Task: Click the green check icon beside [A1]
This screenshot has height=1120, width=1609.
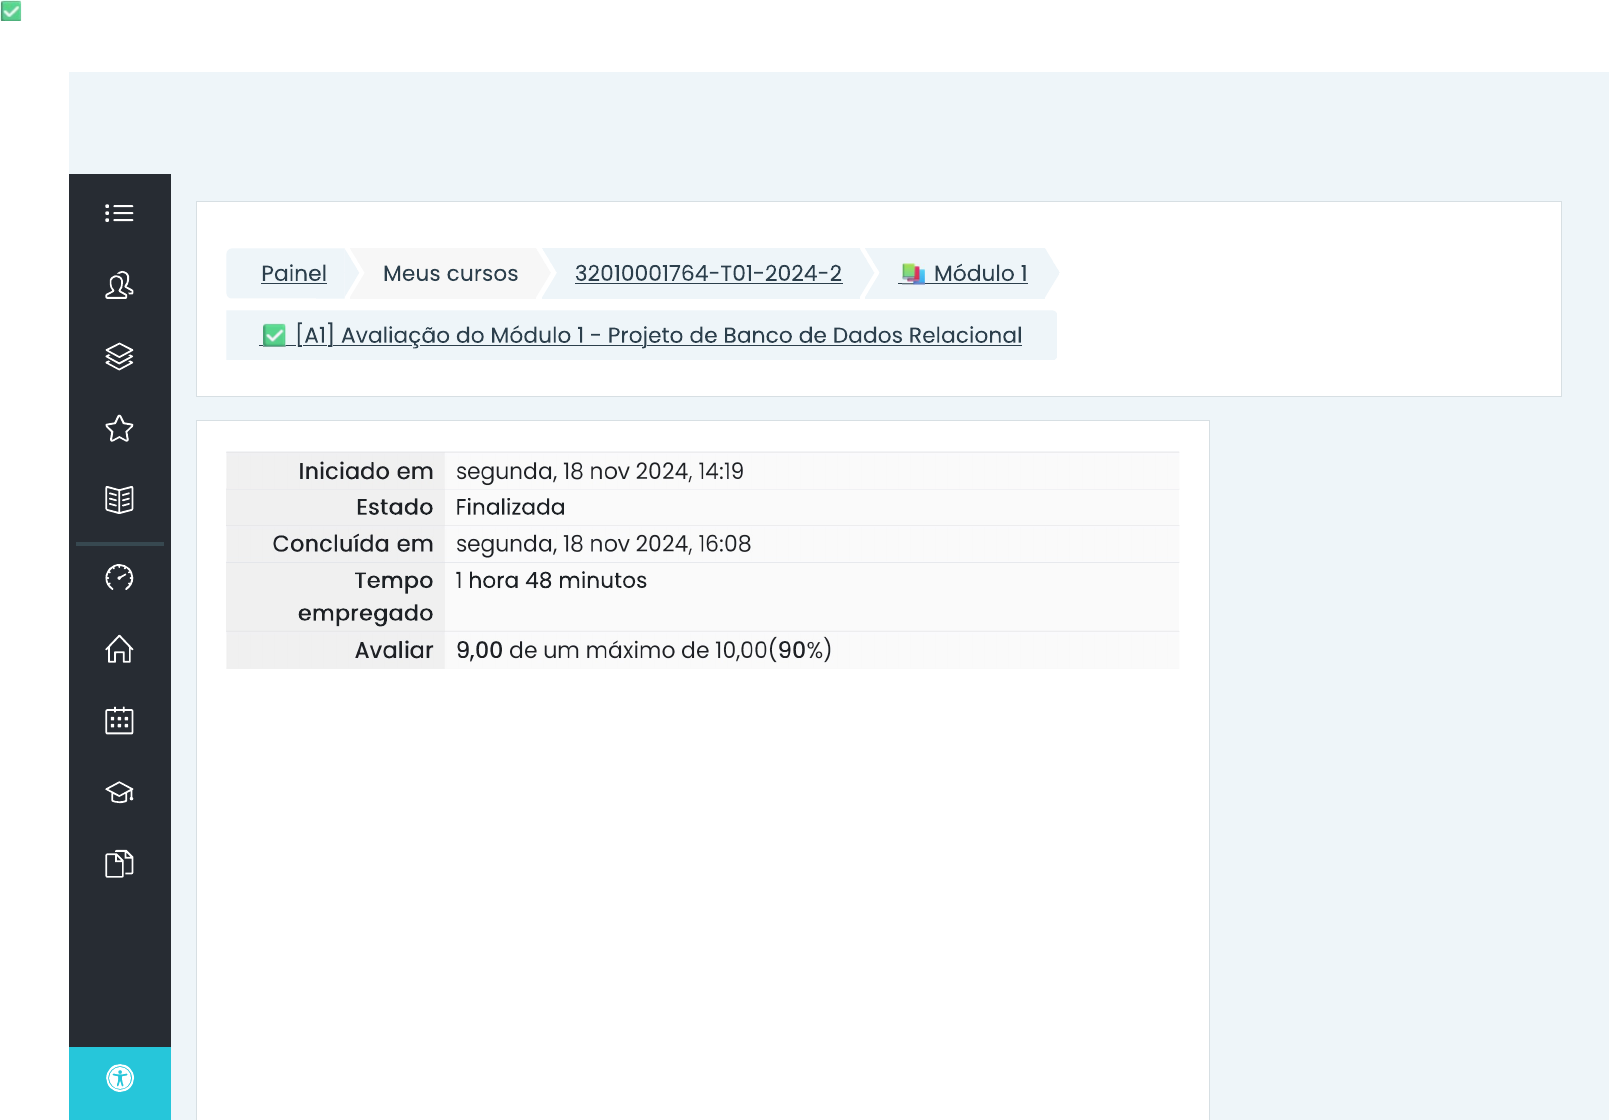Action: coord(274,336)
